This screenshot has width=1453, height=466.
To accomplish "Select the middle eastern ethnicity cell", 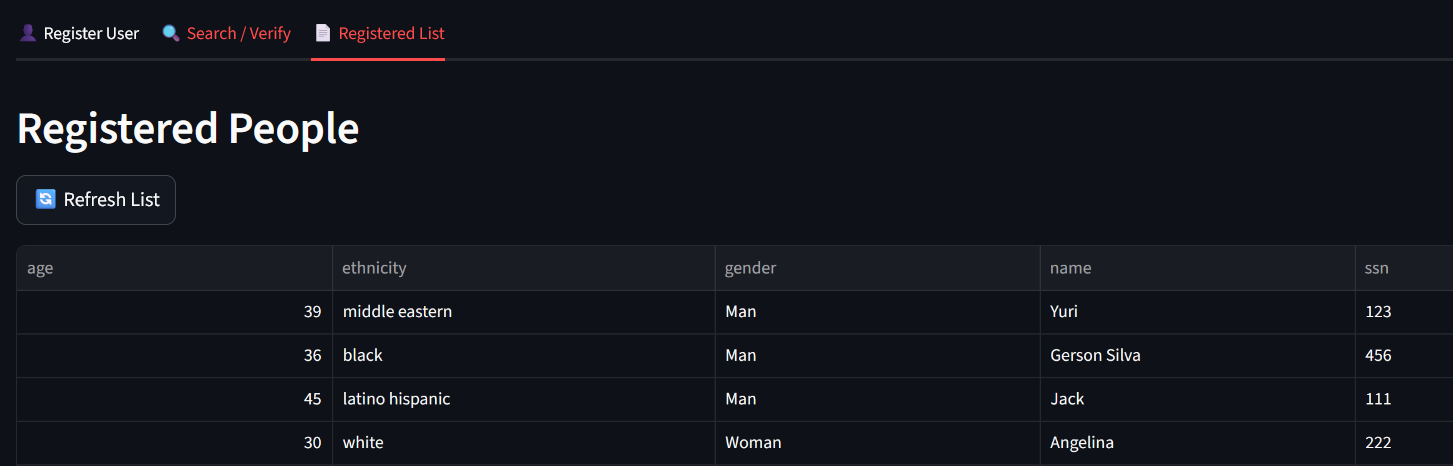I will (x=397, y=312).
